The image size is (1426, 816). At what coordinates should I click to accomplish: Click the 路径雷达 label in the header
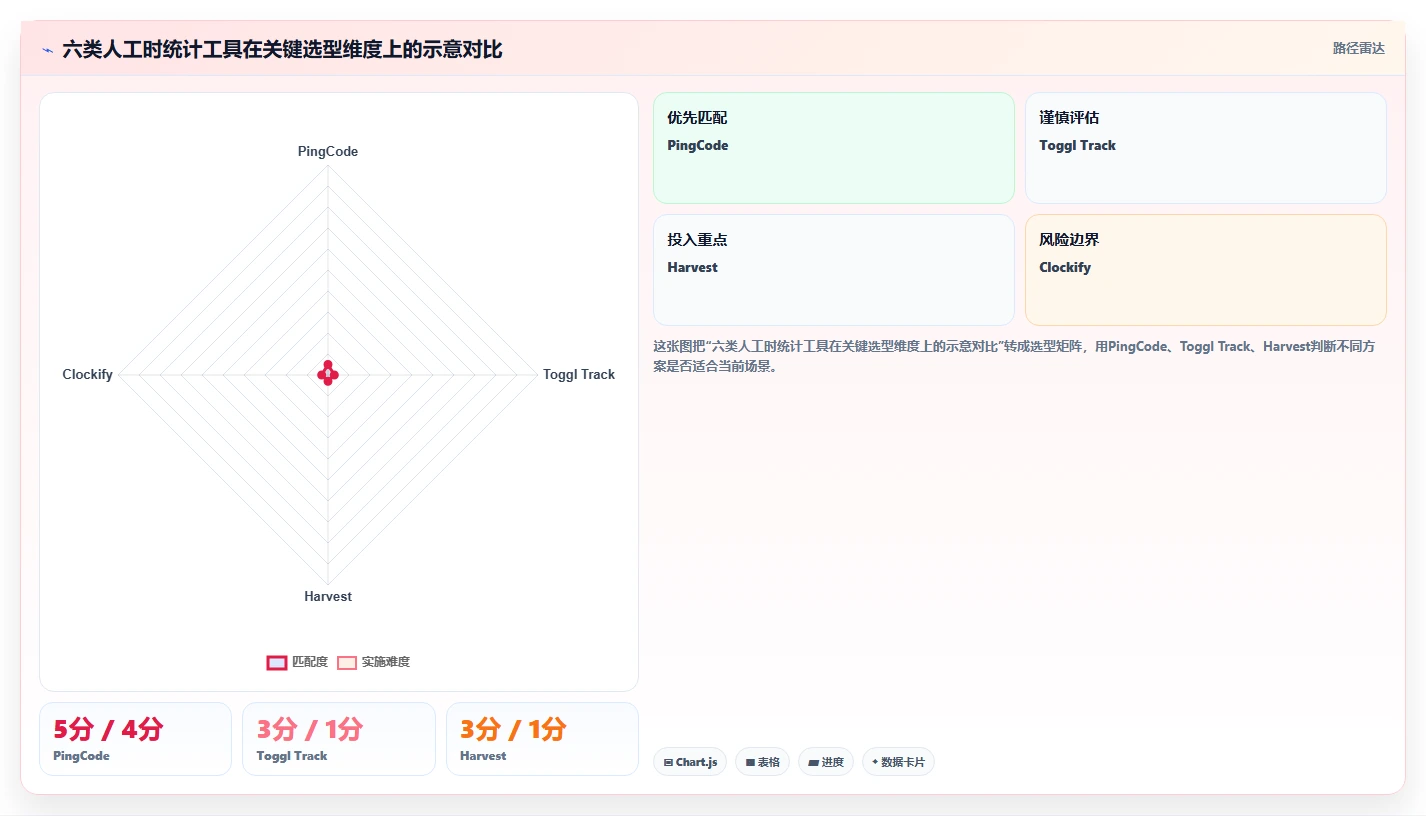(x=1358, y=48)
